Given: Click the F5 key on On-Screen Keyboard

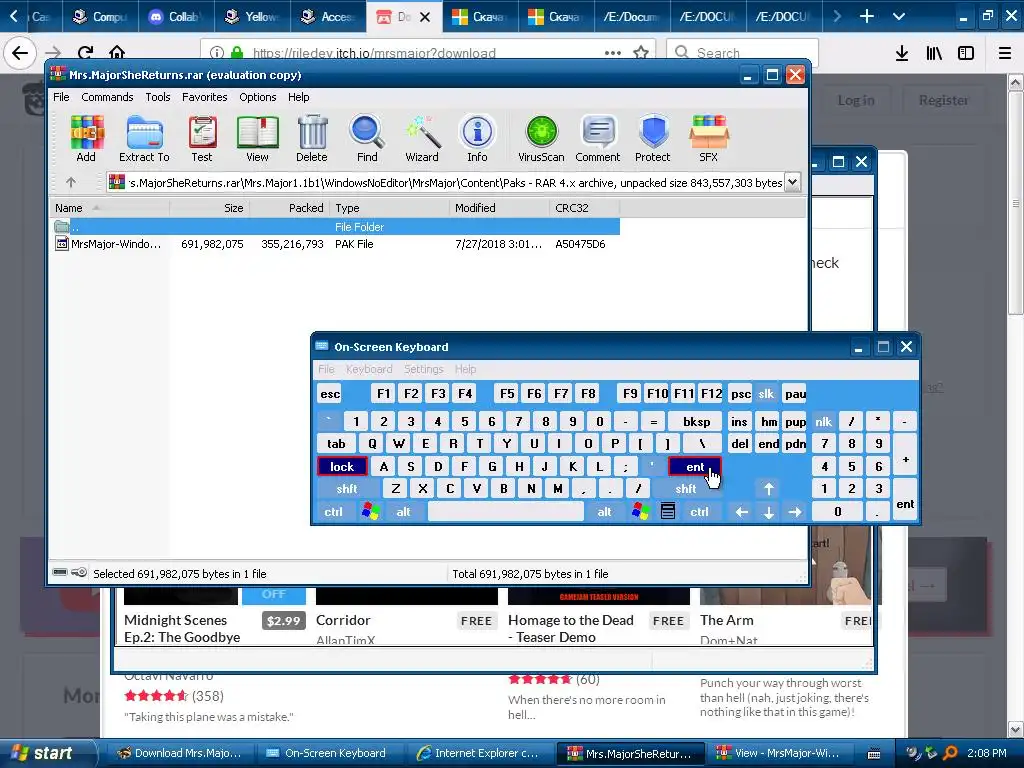Looking at the screenshot, I should point(507,393).
